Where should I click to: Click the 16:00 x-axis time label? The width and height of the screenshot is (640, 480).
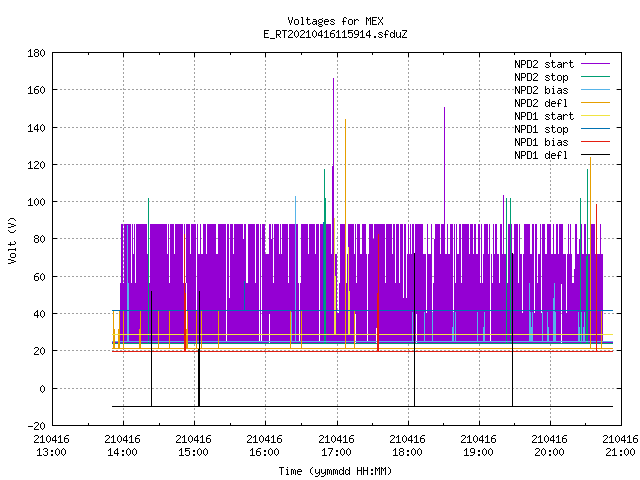click(264, 452)
